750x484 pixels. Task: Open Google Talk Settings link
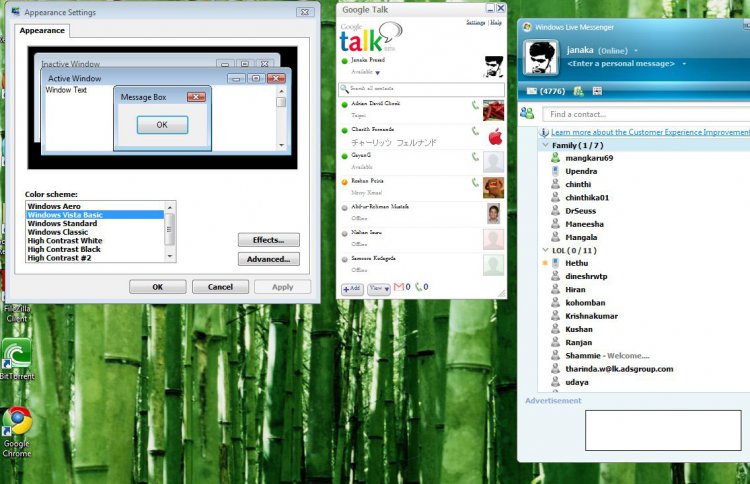point(475,22)
